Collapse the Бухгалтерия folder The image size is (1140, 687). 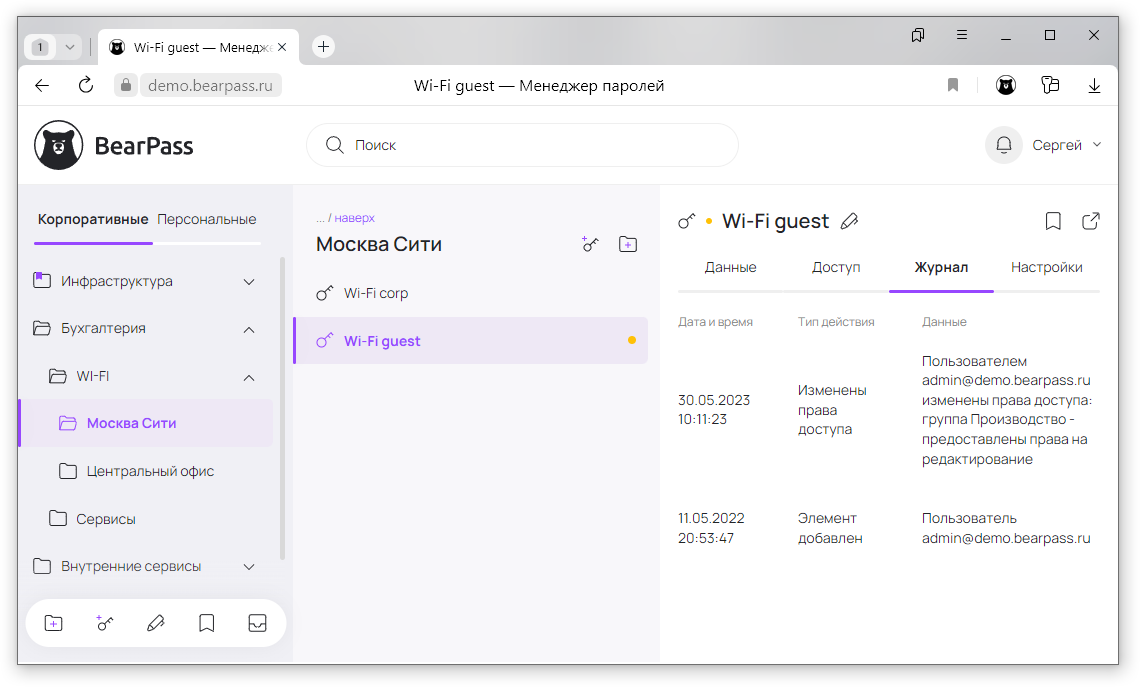pyautogui.click(x=249, y=329)
